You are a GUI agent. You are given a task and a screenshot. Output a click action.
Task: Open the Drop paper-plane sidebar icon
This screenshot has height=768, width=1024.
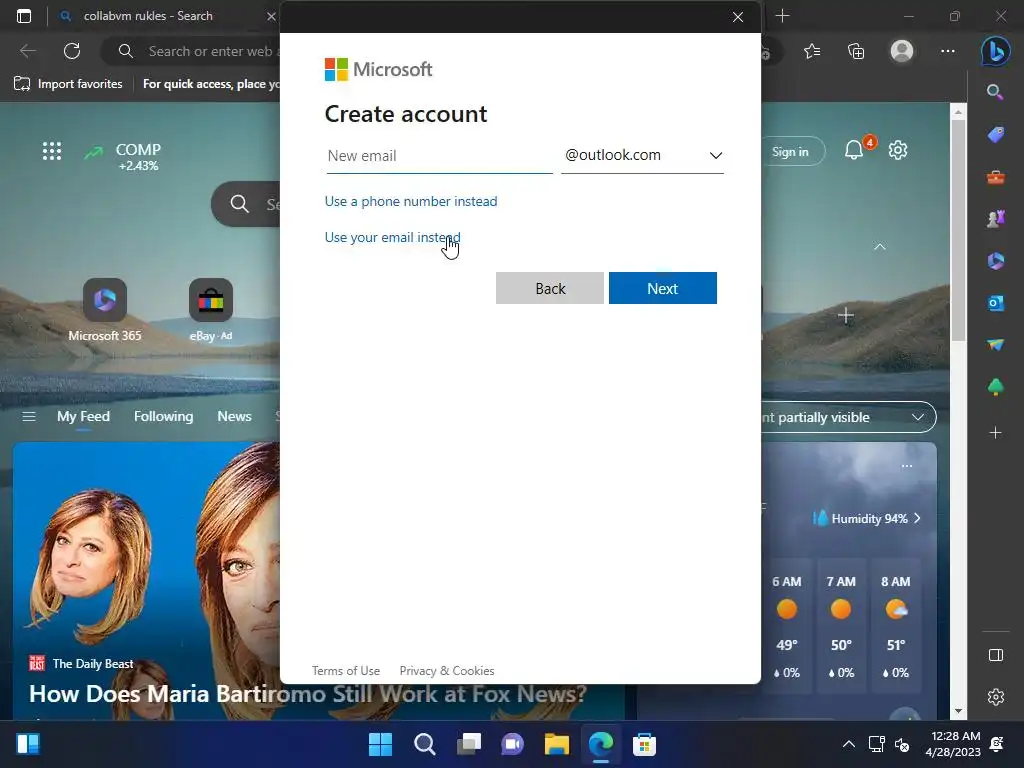(x=995, y=345)
